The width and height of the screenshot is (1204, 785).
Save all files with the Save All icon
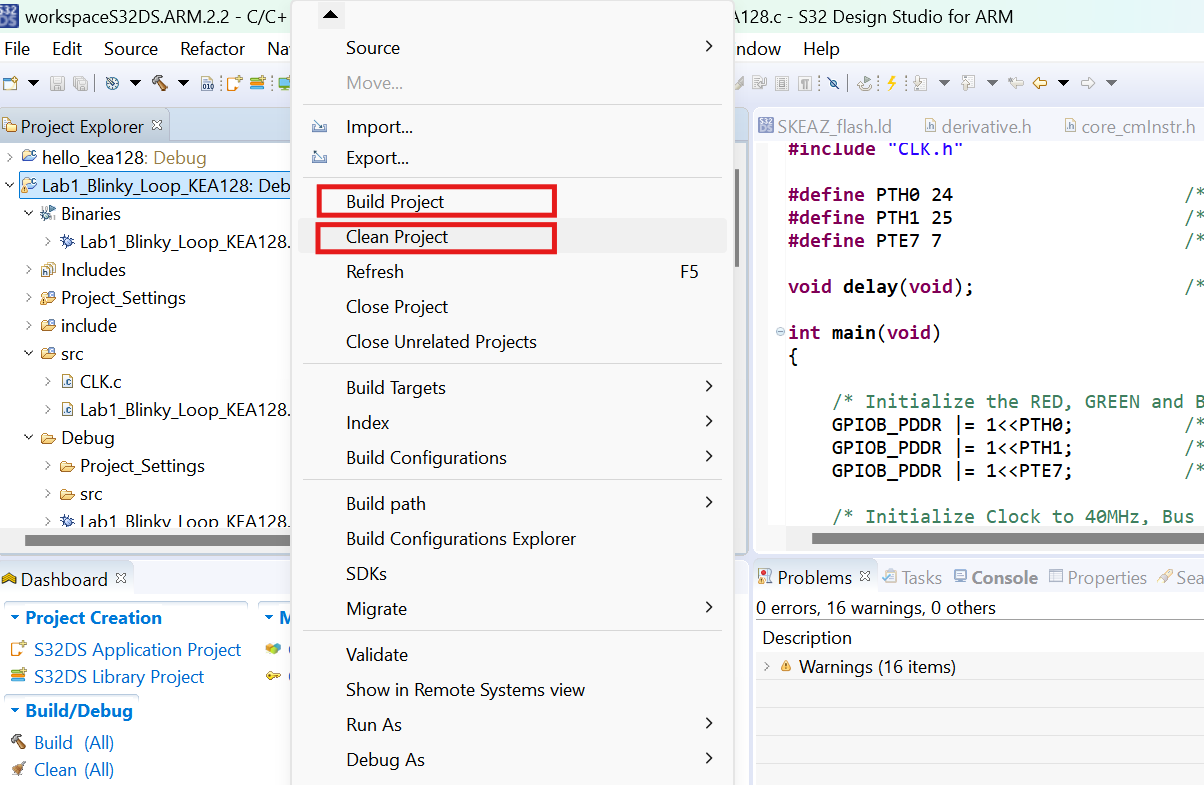[80, 82]
